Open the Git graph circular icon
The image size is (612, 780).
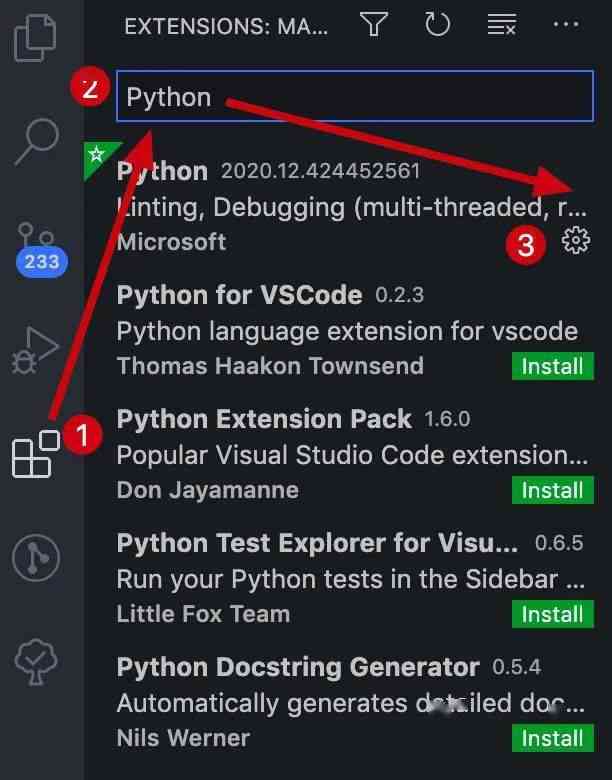point(36,558)
